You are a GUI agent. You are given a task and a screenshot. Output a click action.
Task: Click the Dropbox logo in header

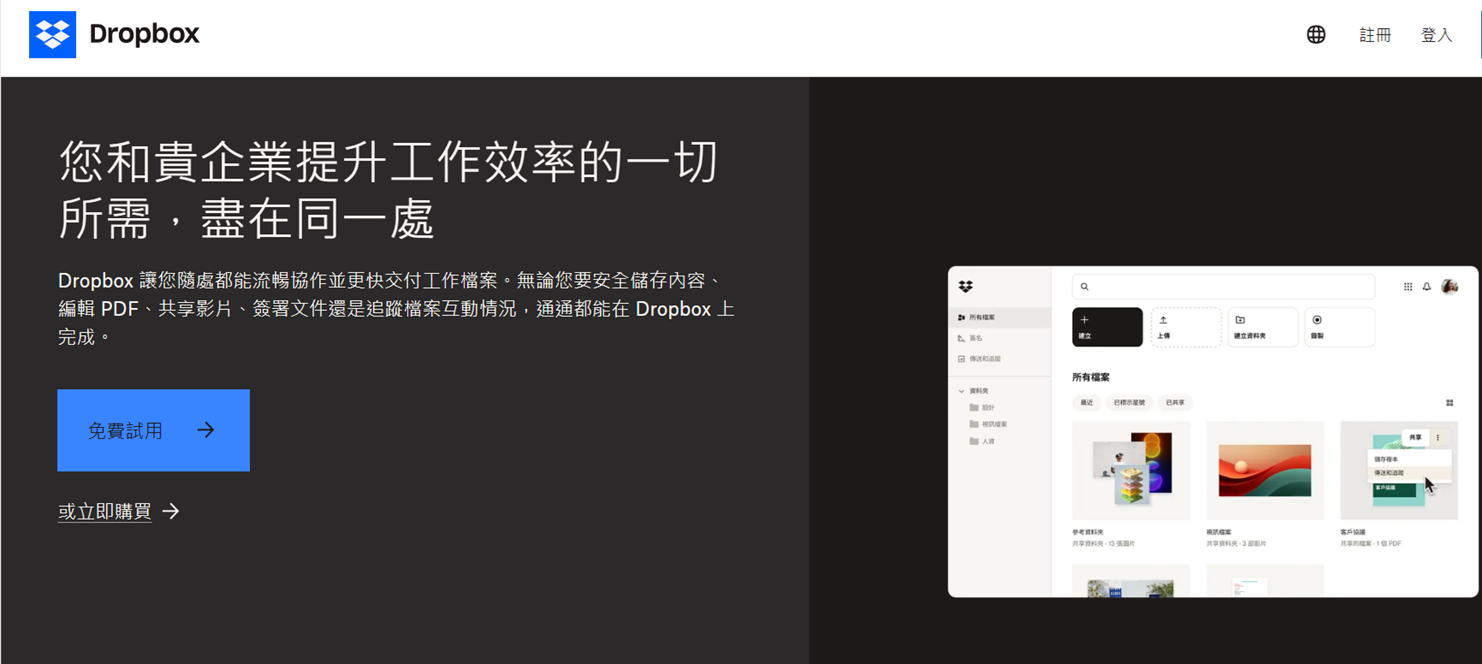point(114,34)
